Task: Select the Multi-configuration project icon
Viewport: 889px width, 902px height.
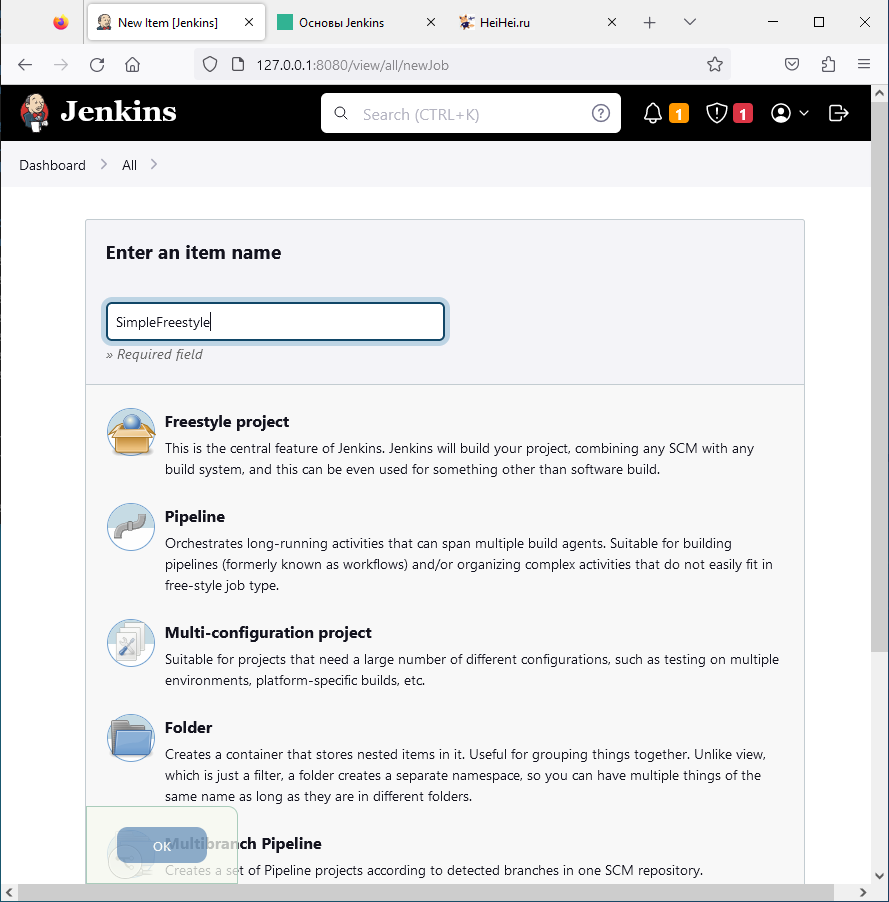Action: tap(131, 643)
